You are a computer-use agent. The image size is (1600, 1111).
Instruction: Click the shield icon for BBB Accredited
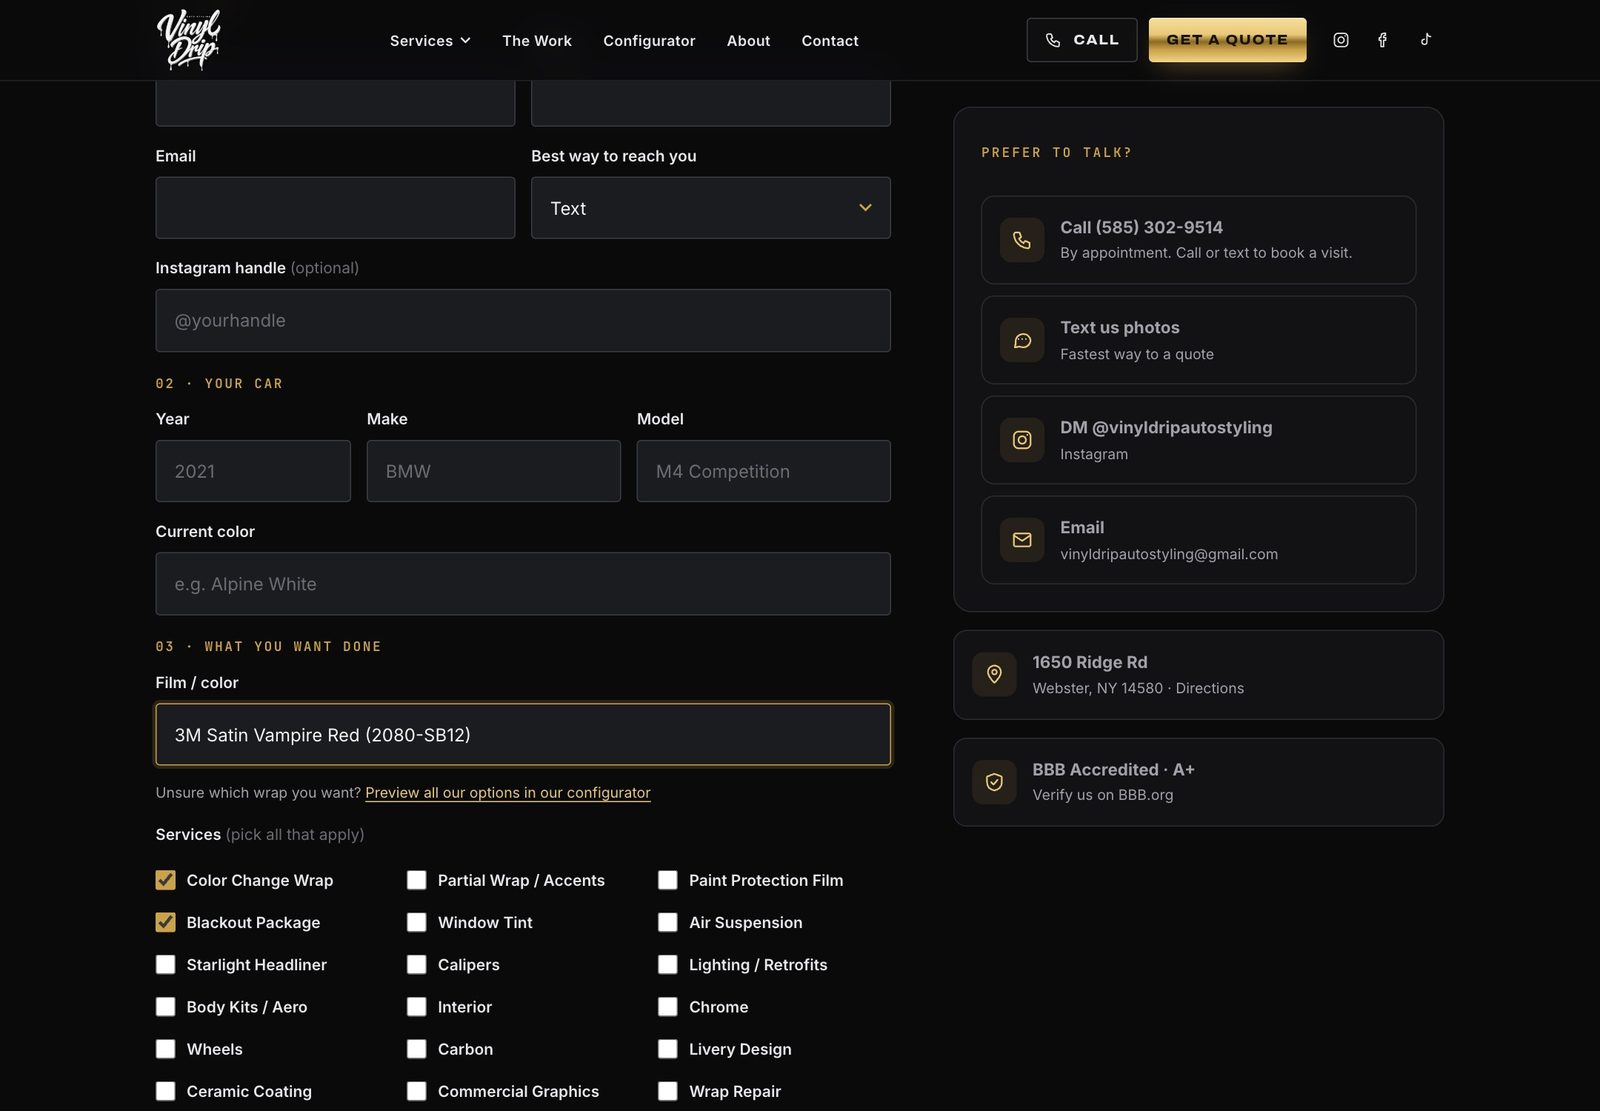pos(994,782)
